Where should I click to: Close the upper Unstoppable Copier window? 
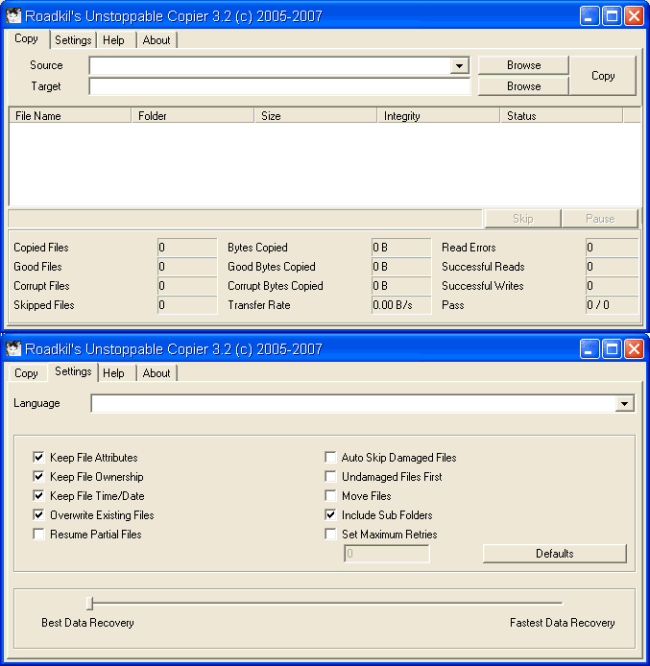(x=634, y=17)
